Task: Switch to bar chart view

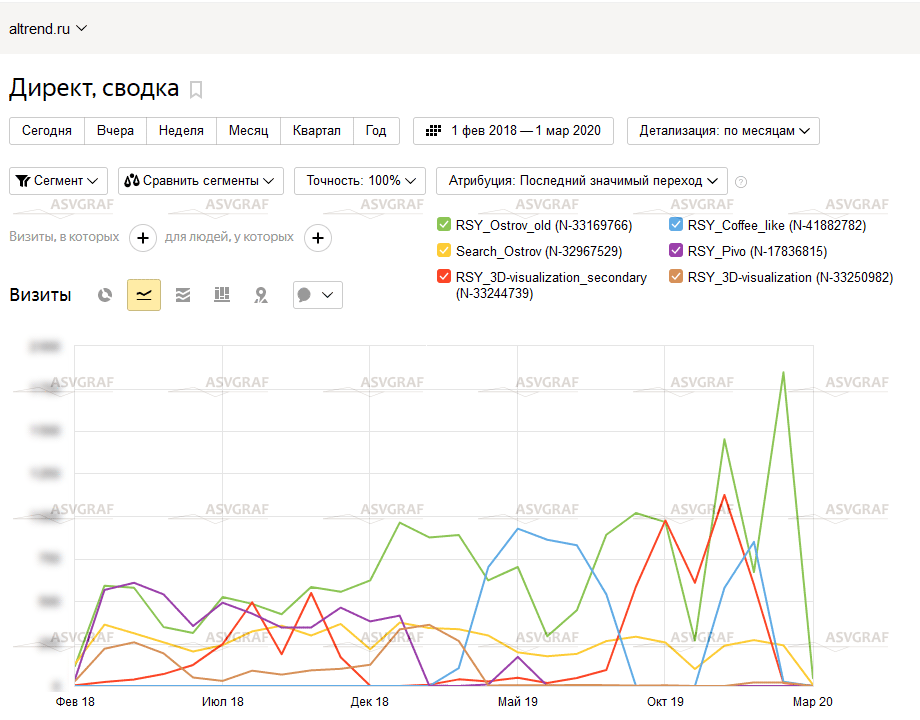Action: pyautogui.click(x=222, y=295)
